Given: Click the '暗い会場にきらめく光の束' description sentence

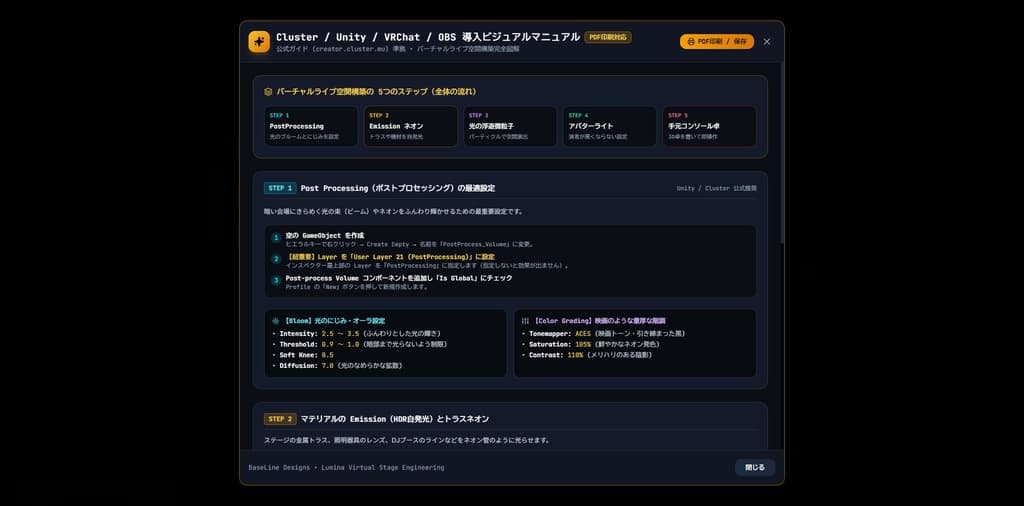Looking at the screenshot, I should [393, 212].
